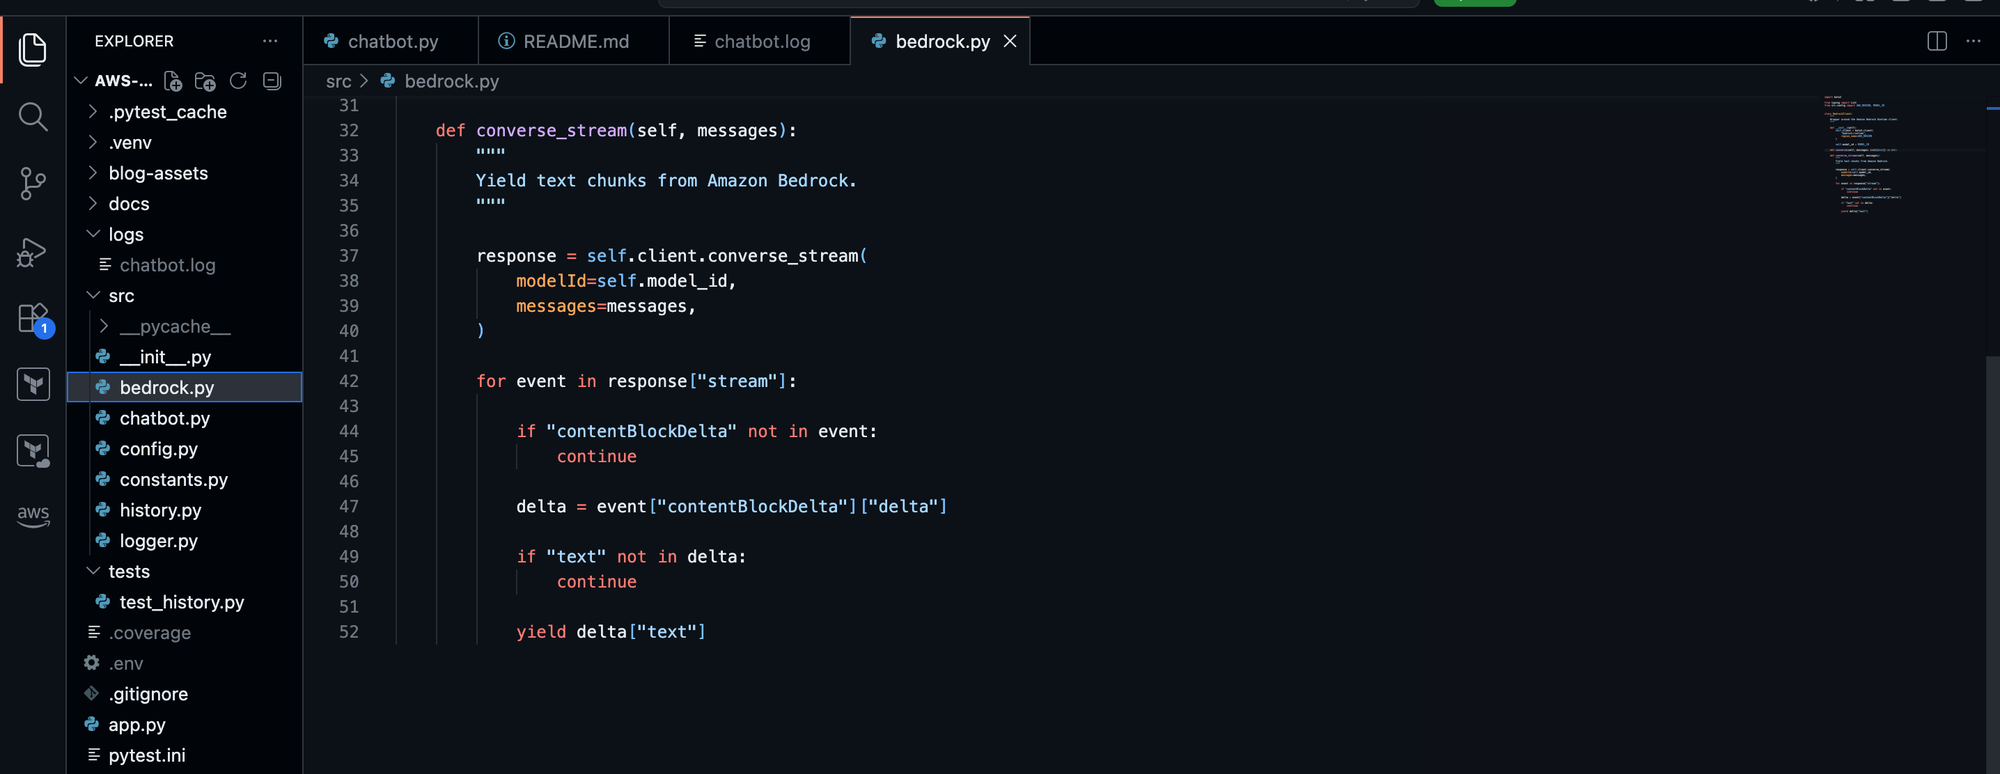Viewport: 2000px width, 774px height.
Task: Split the editor to the right
Action: click(x=1937, y=41)
